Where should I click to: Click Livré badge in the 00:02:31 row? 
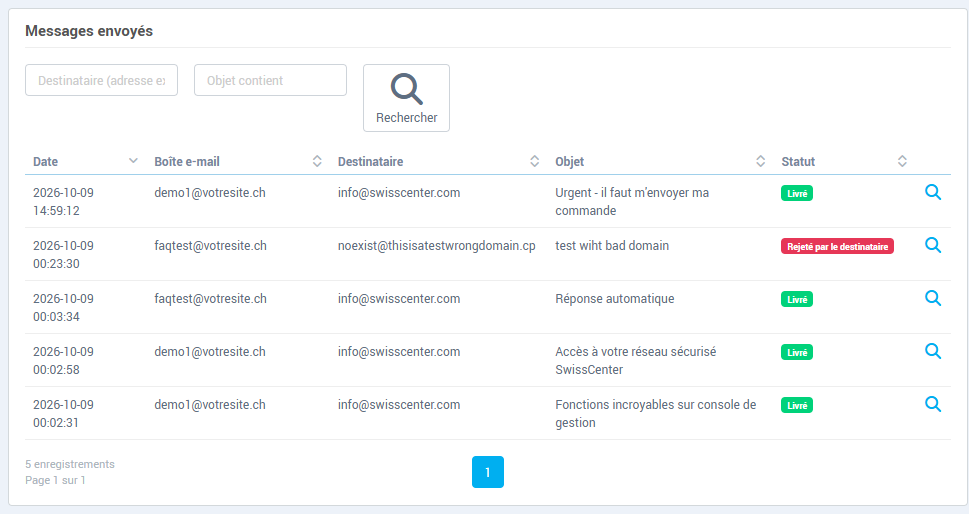tap(797, 406)
